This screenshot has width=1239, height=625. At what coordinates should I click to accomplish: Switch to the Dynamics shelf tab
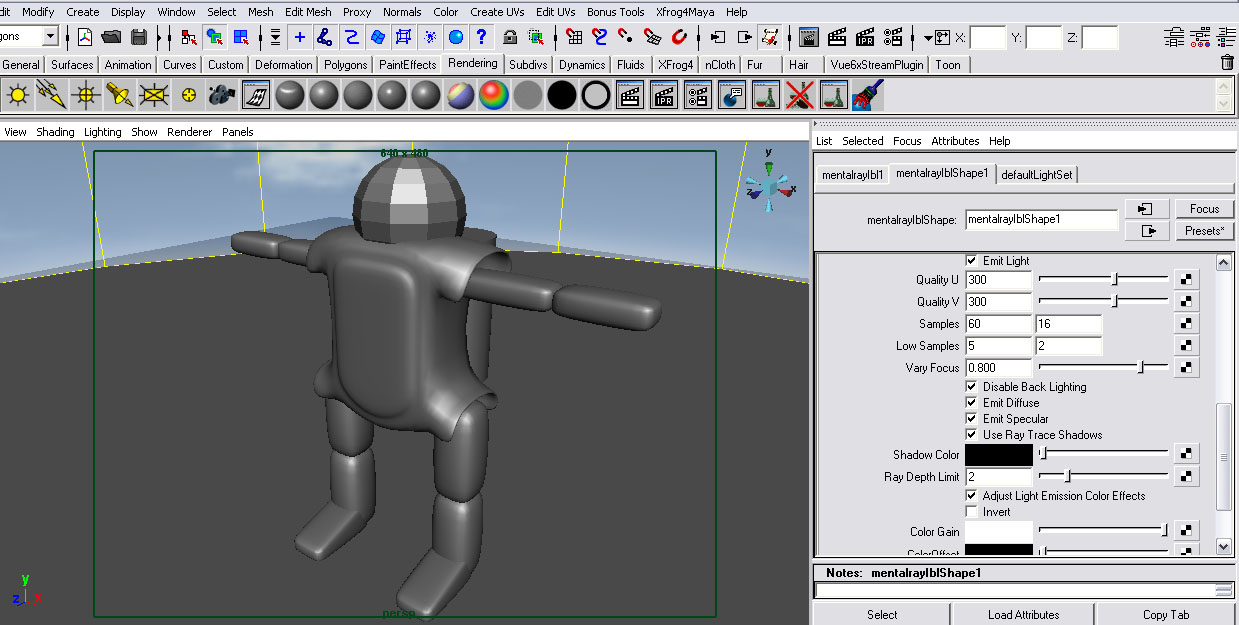coord(582,65)
